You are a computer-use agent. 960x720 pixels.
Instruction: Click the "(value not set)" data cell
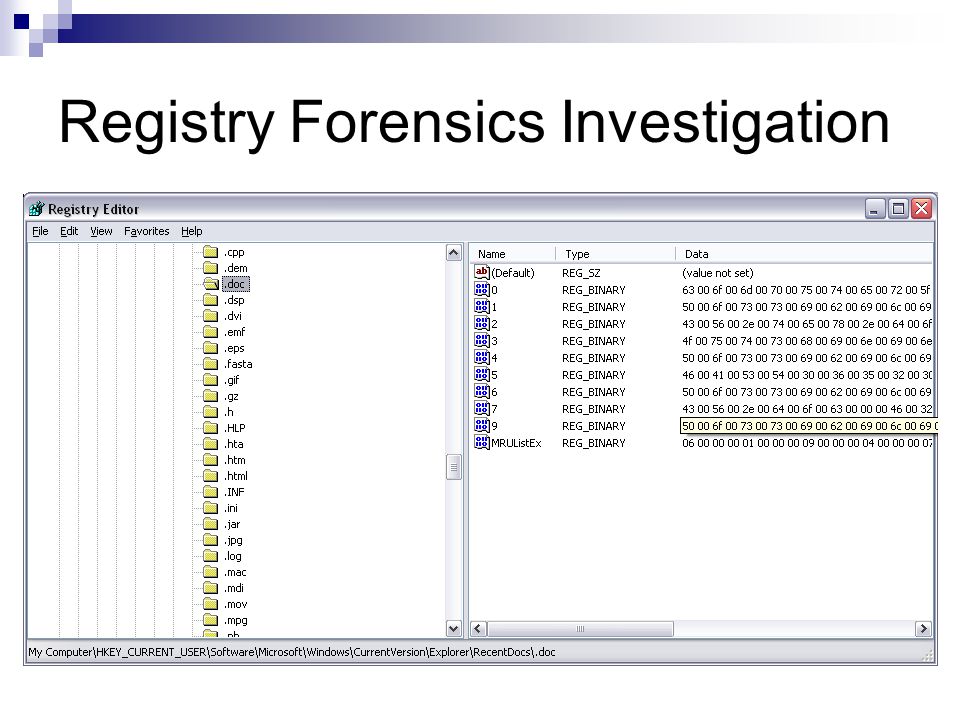pos(718,272)
